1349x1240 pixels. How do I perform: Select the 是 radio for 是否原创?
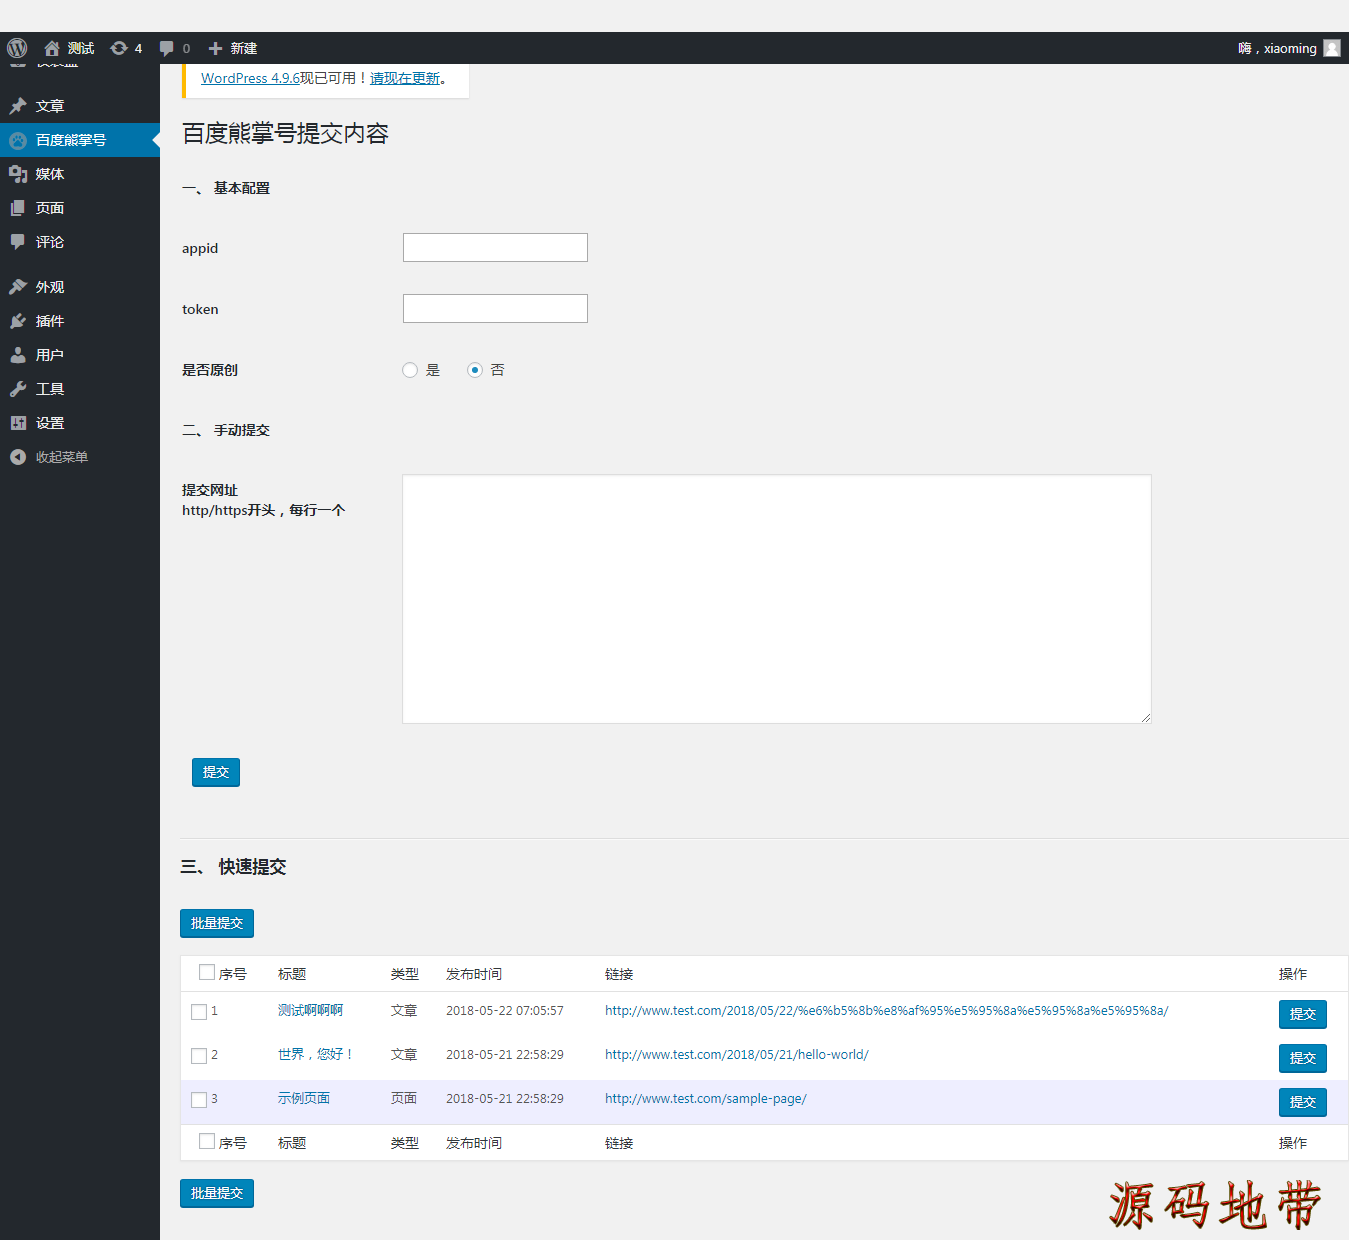pos(410,370)
